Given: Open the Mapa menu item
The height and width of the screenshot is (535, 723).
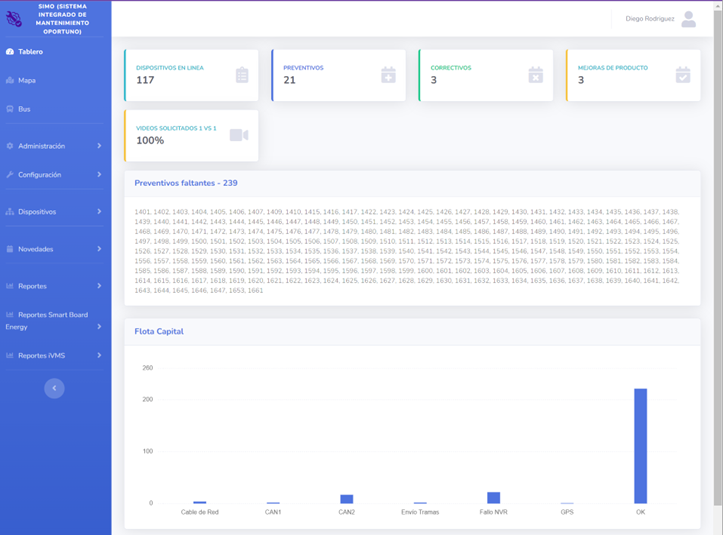Looking at the screenshot, I should [x=27, y=80].
